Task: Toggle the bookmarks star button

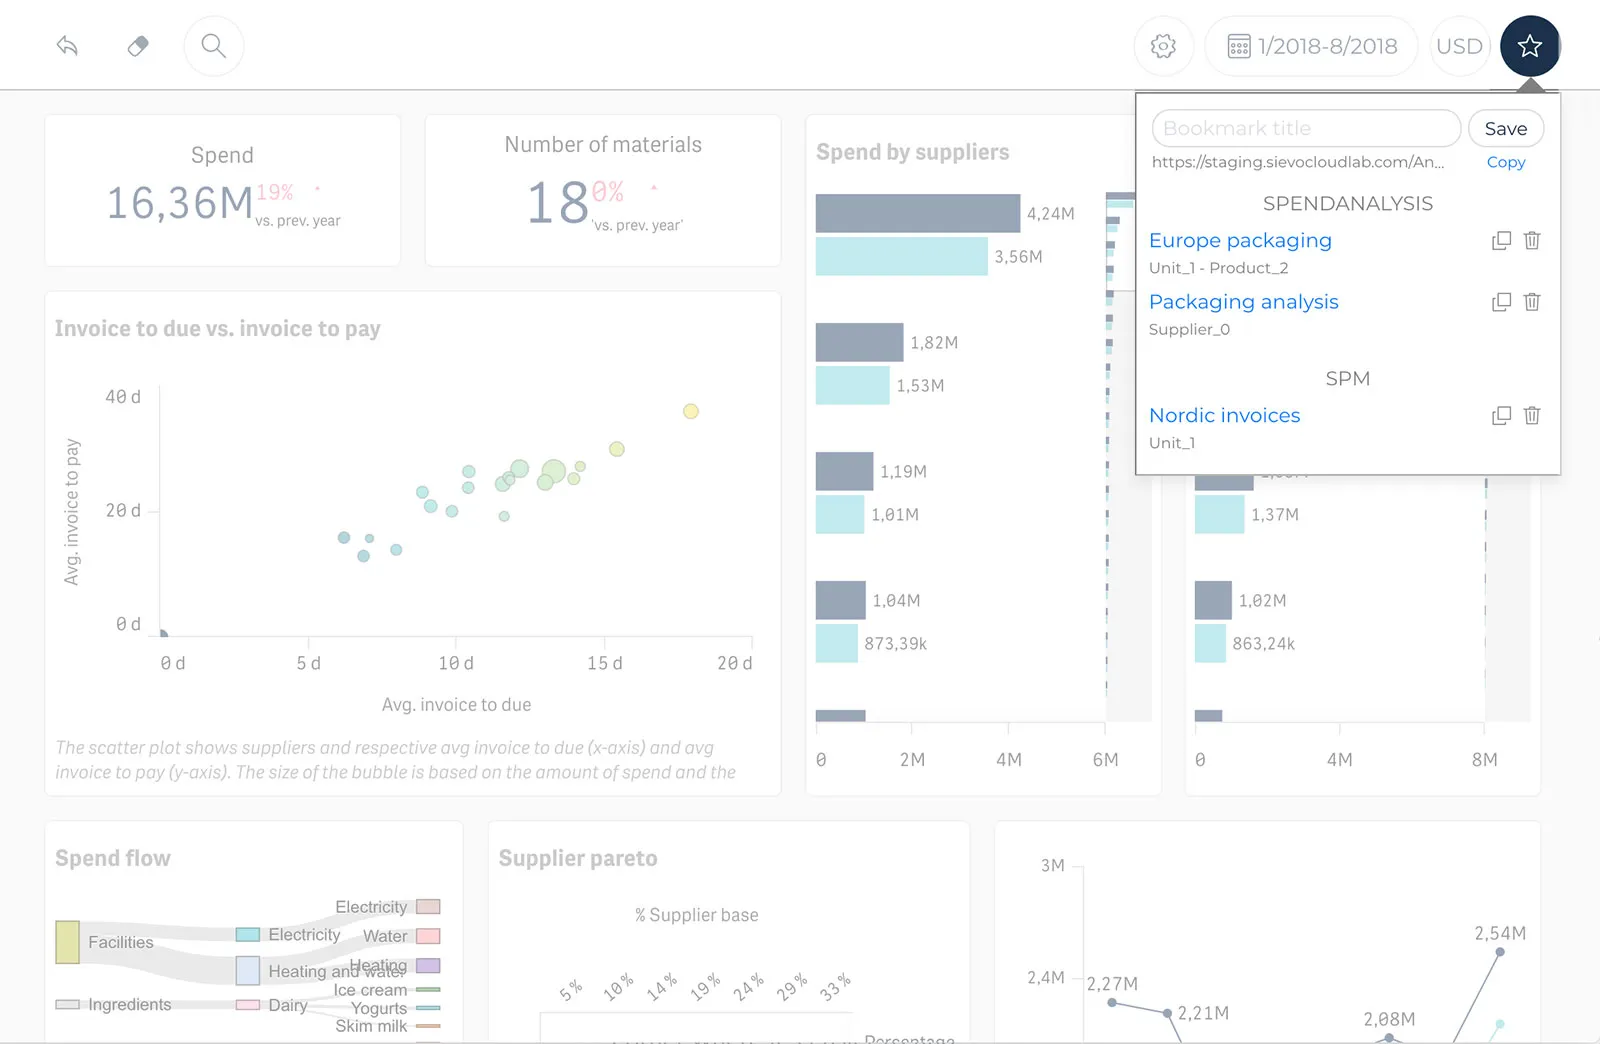Action: [1529, 46]
